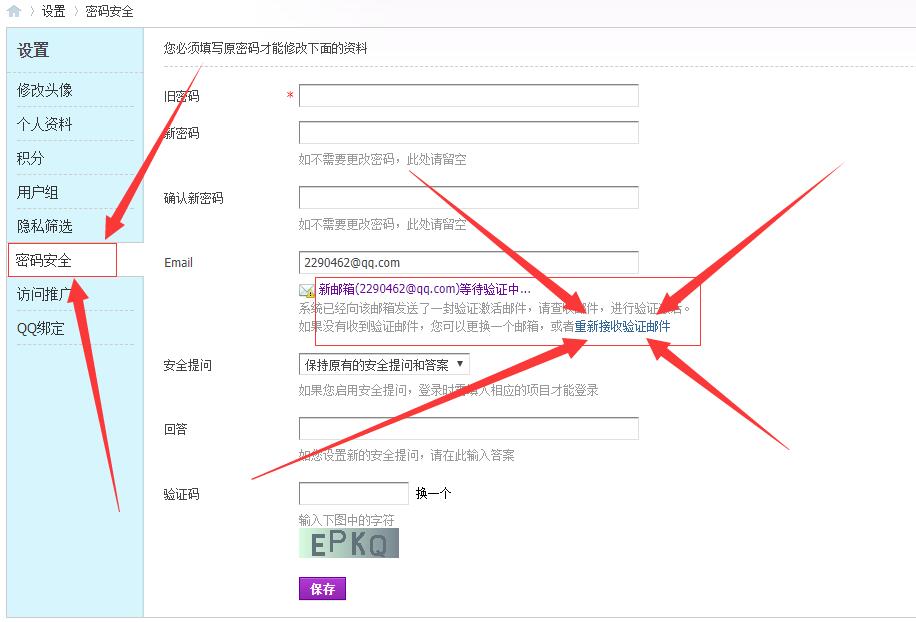Screen dimensions: 916x622
Task: Click the Email field with 2290462@qq.com
Action: click(x=469, y=262)
